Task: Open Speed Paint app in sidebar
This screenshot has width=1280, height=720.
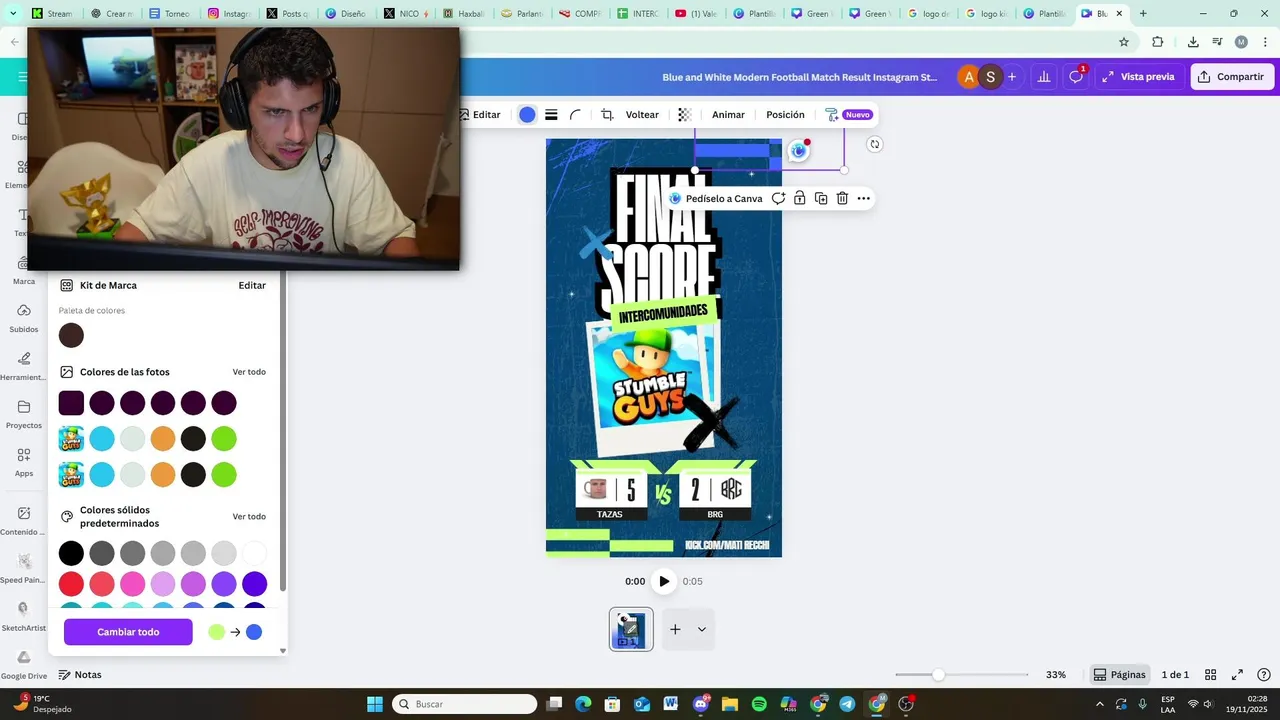Action: pos(24,568)
